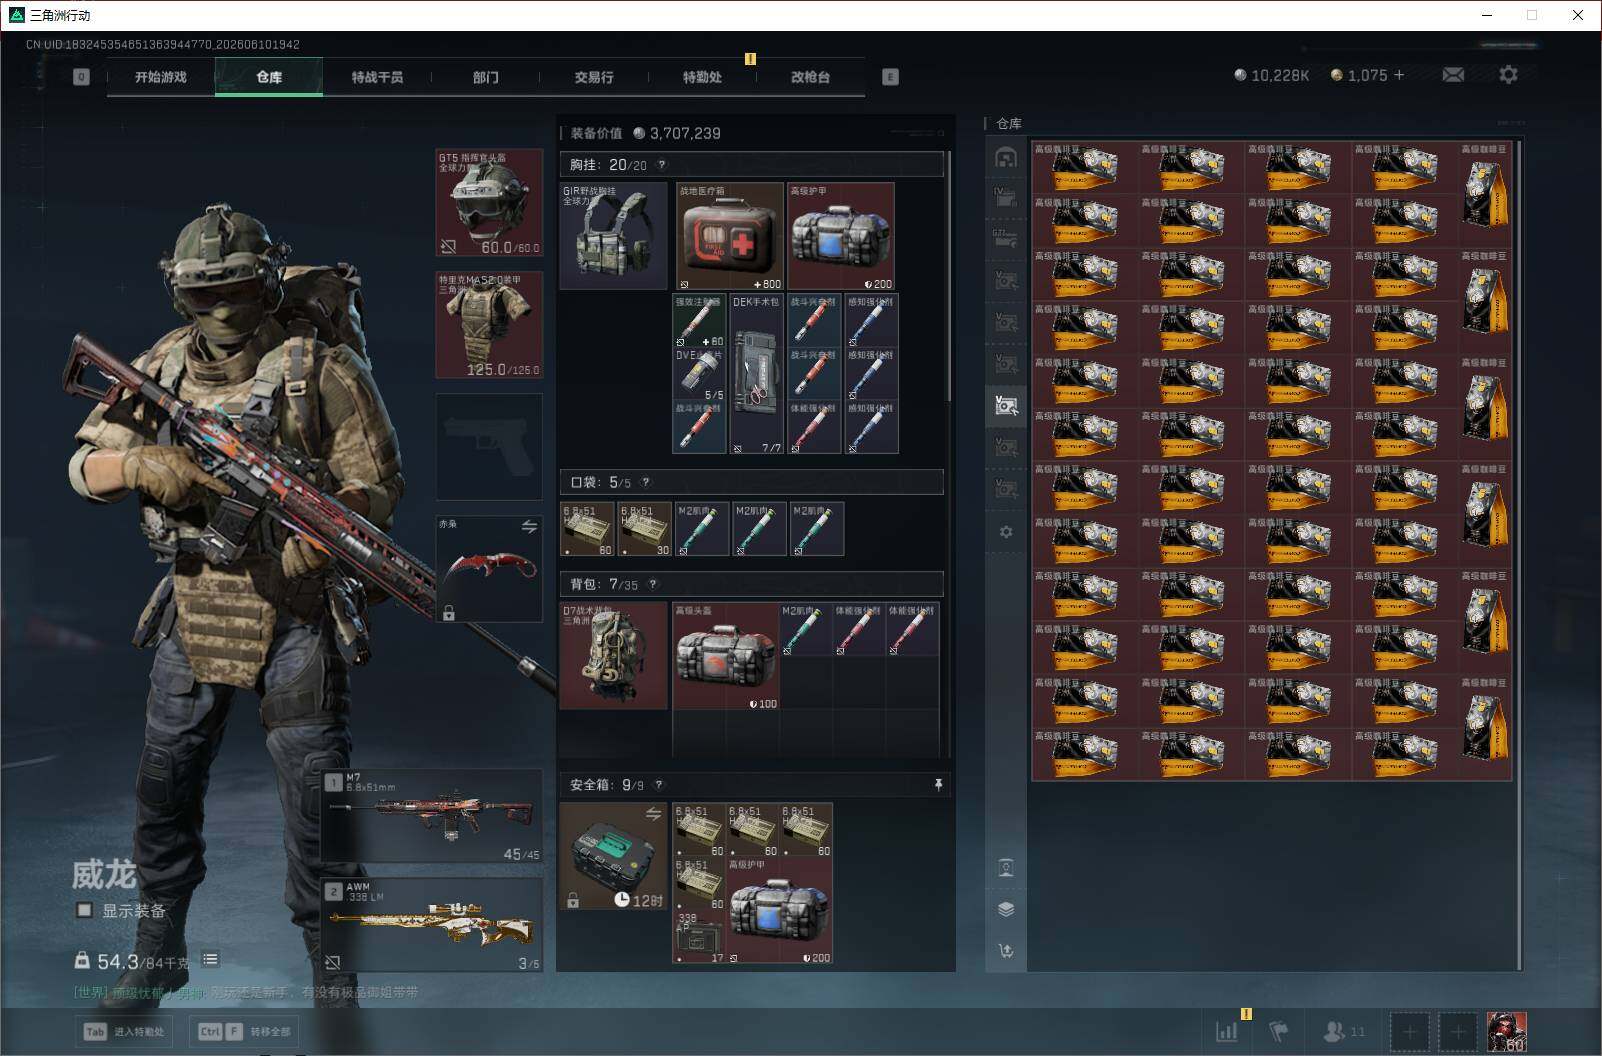The height and width of the screenshot is (1056, 1602).
Task: Click the 10,228K currency balance
Action: [1272, 75]
